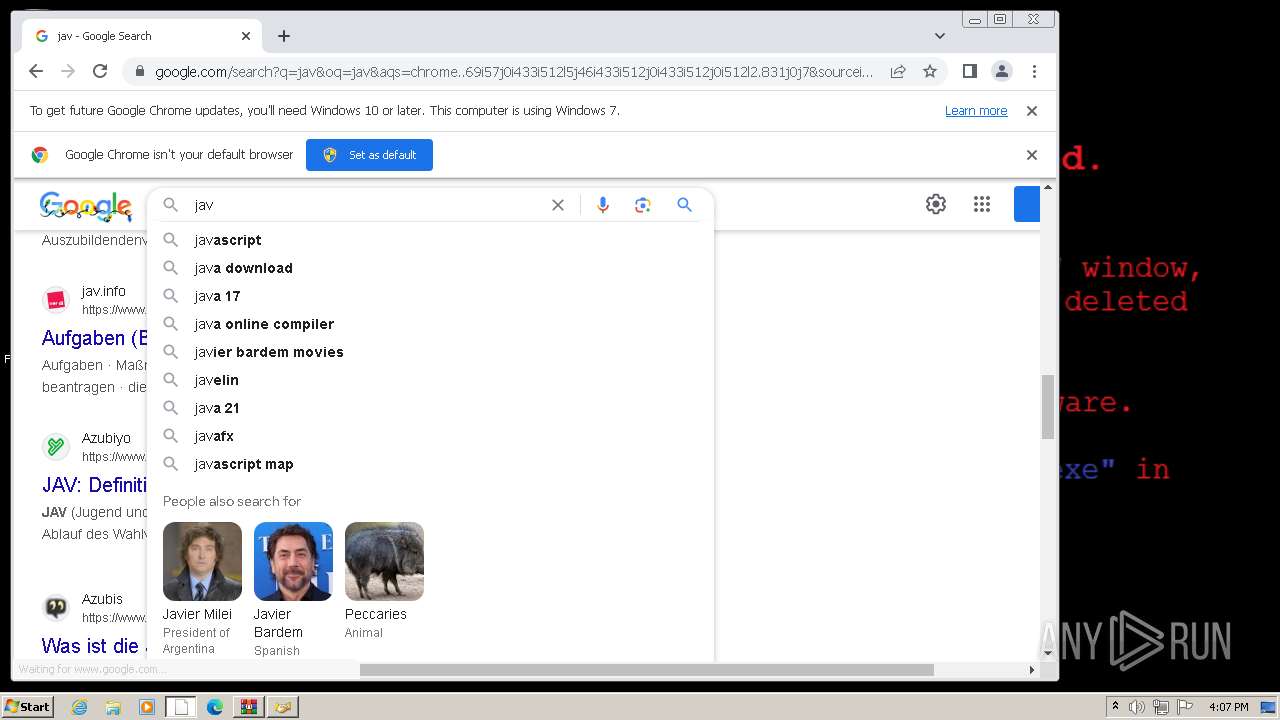Bookmark this page with the star icon
1280x720 pixels.
click(930, 71)
